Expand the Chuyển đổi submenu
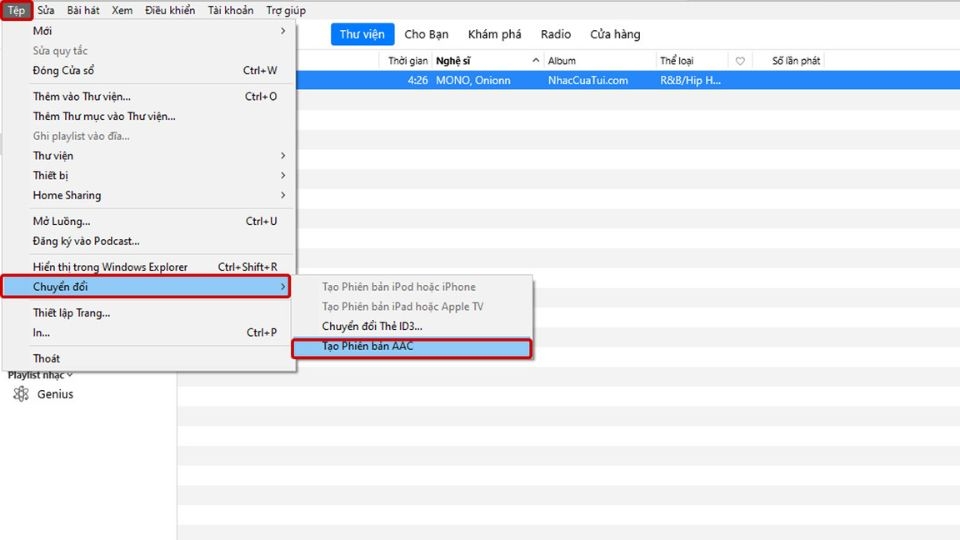The image size is (960, 540). [x=146, y=287]
